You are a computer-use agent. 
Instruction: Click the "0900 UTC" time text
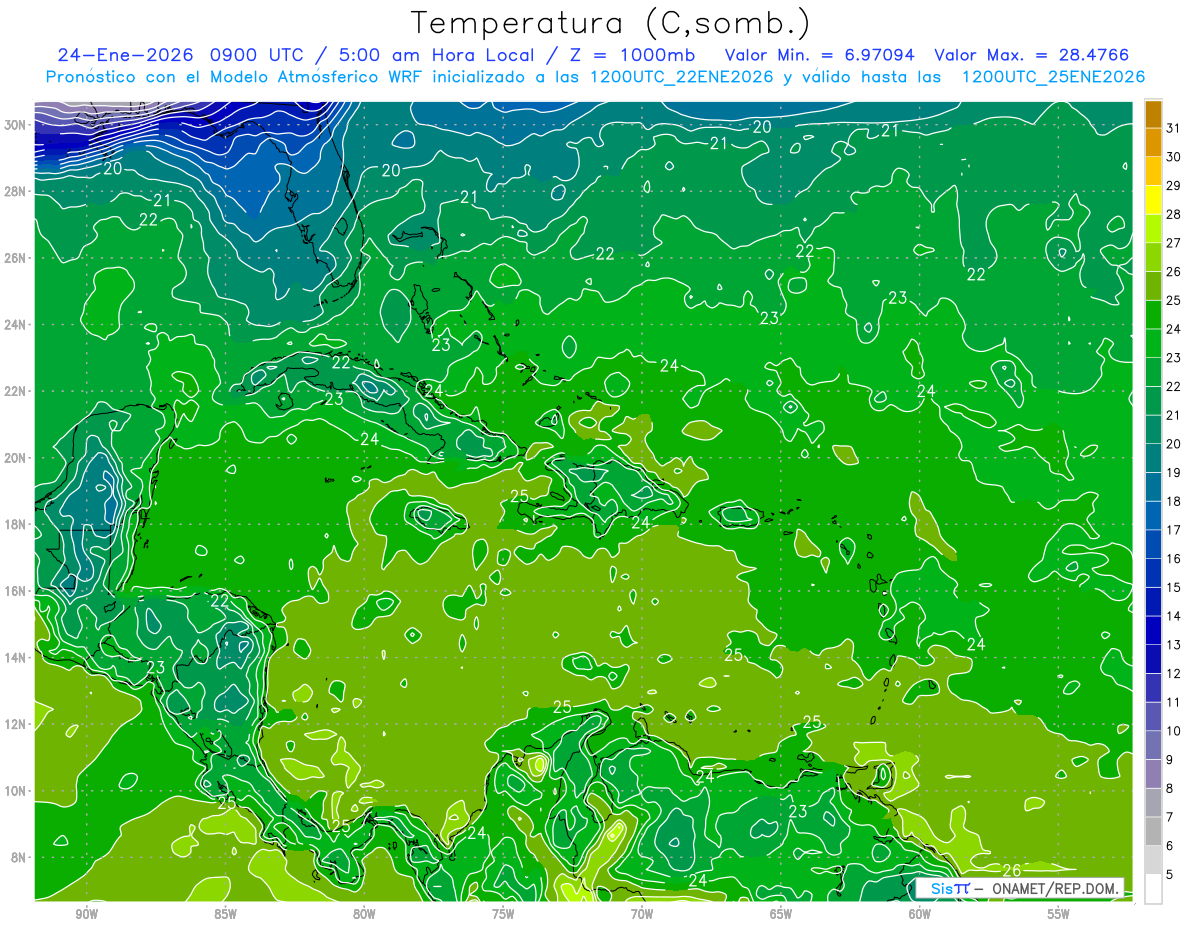[258, 55]
